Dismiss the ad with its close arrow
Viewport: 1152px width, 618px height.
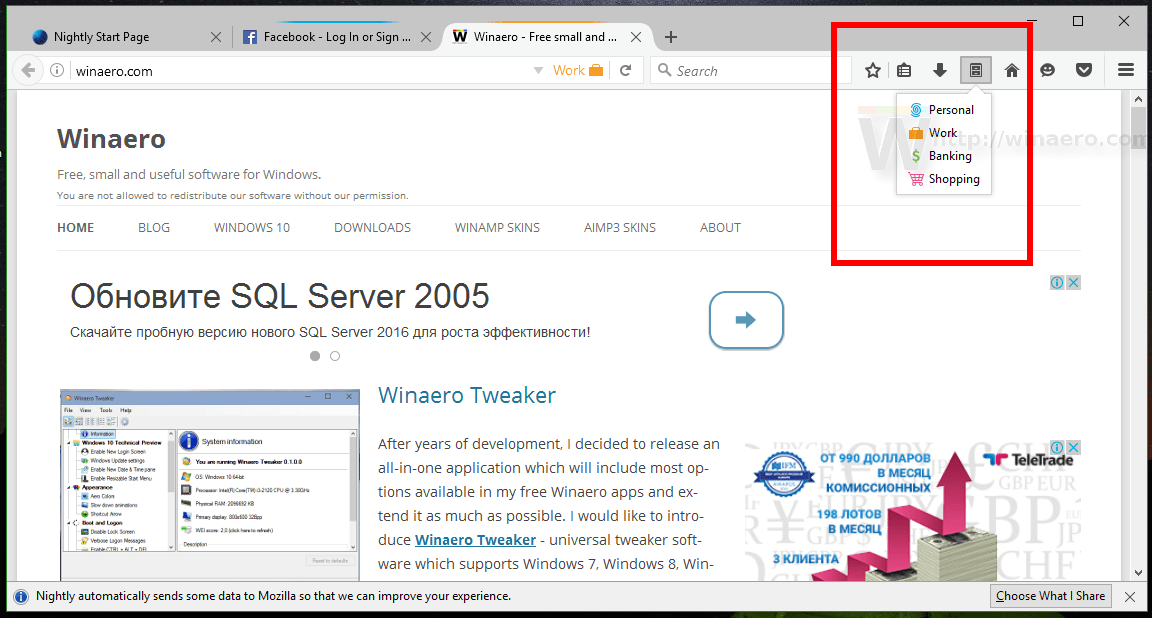[1073, 283]
